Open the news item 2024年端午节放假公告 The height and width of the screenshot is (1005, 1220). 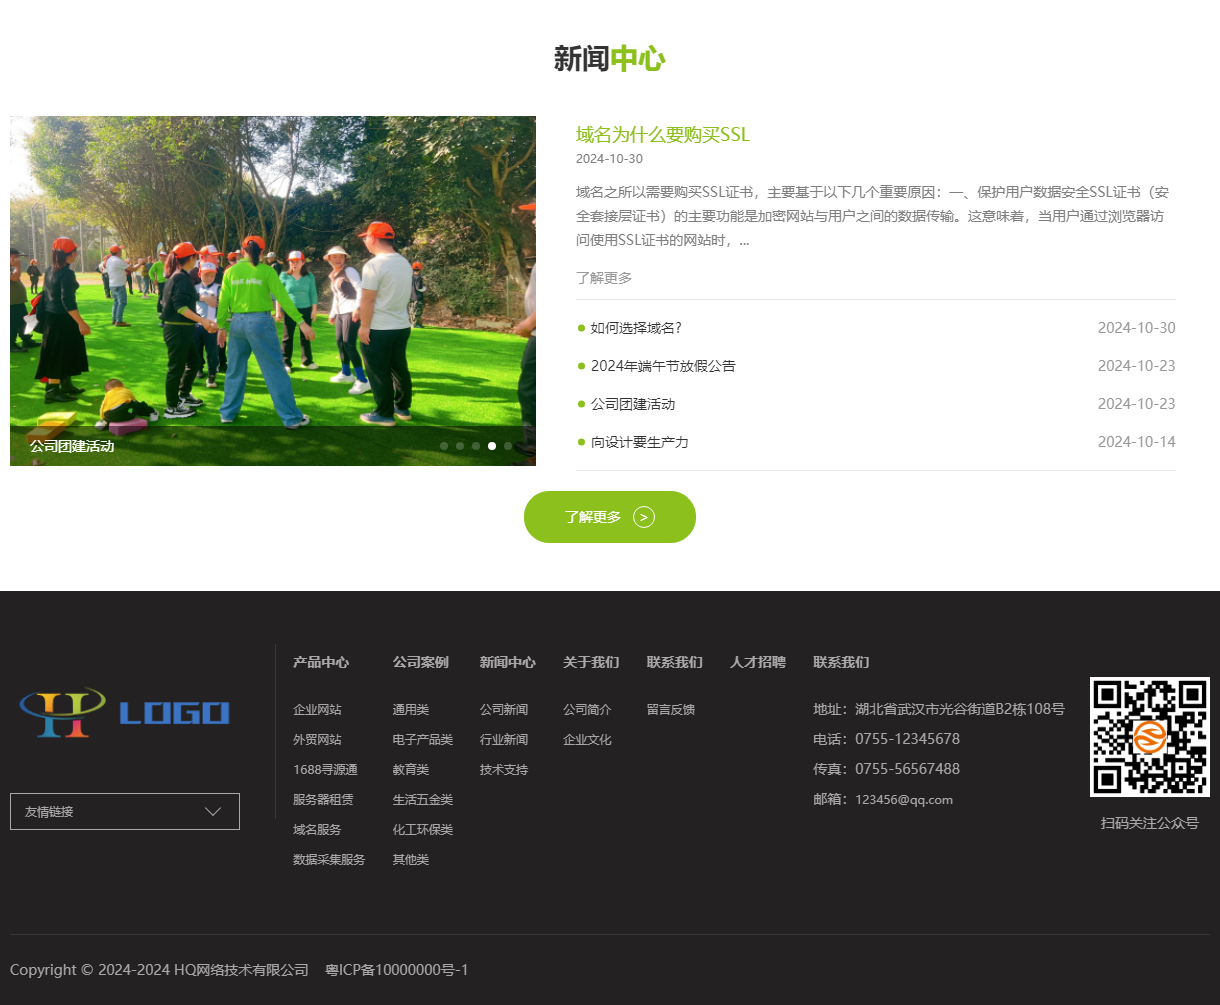click(x=663, y=366)
